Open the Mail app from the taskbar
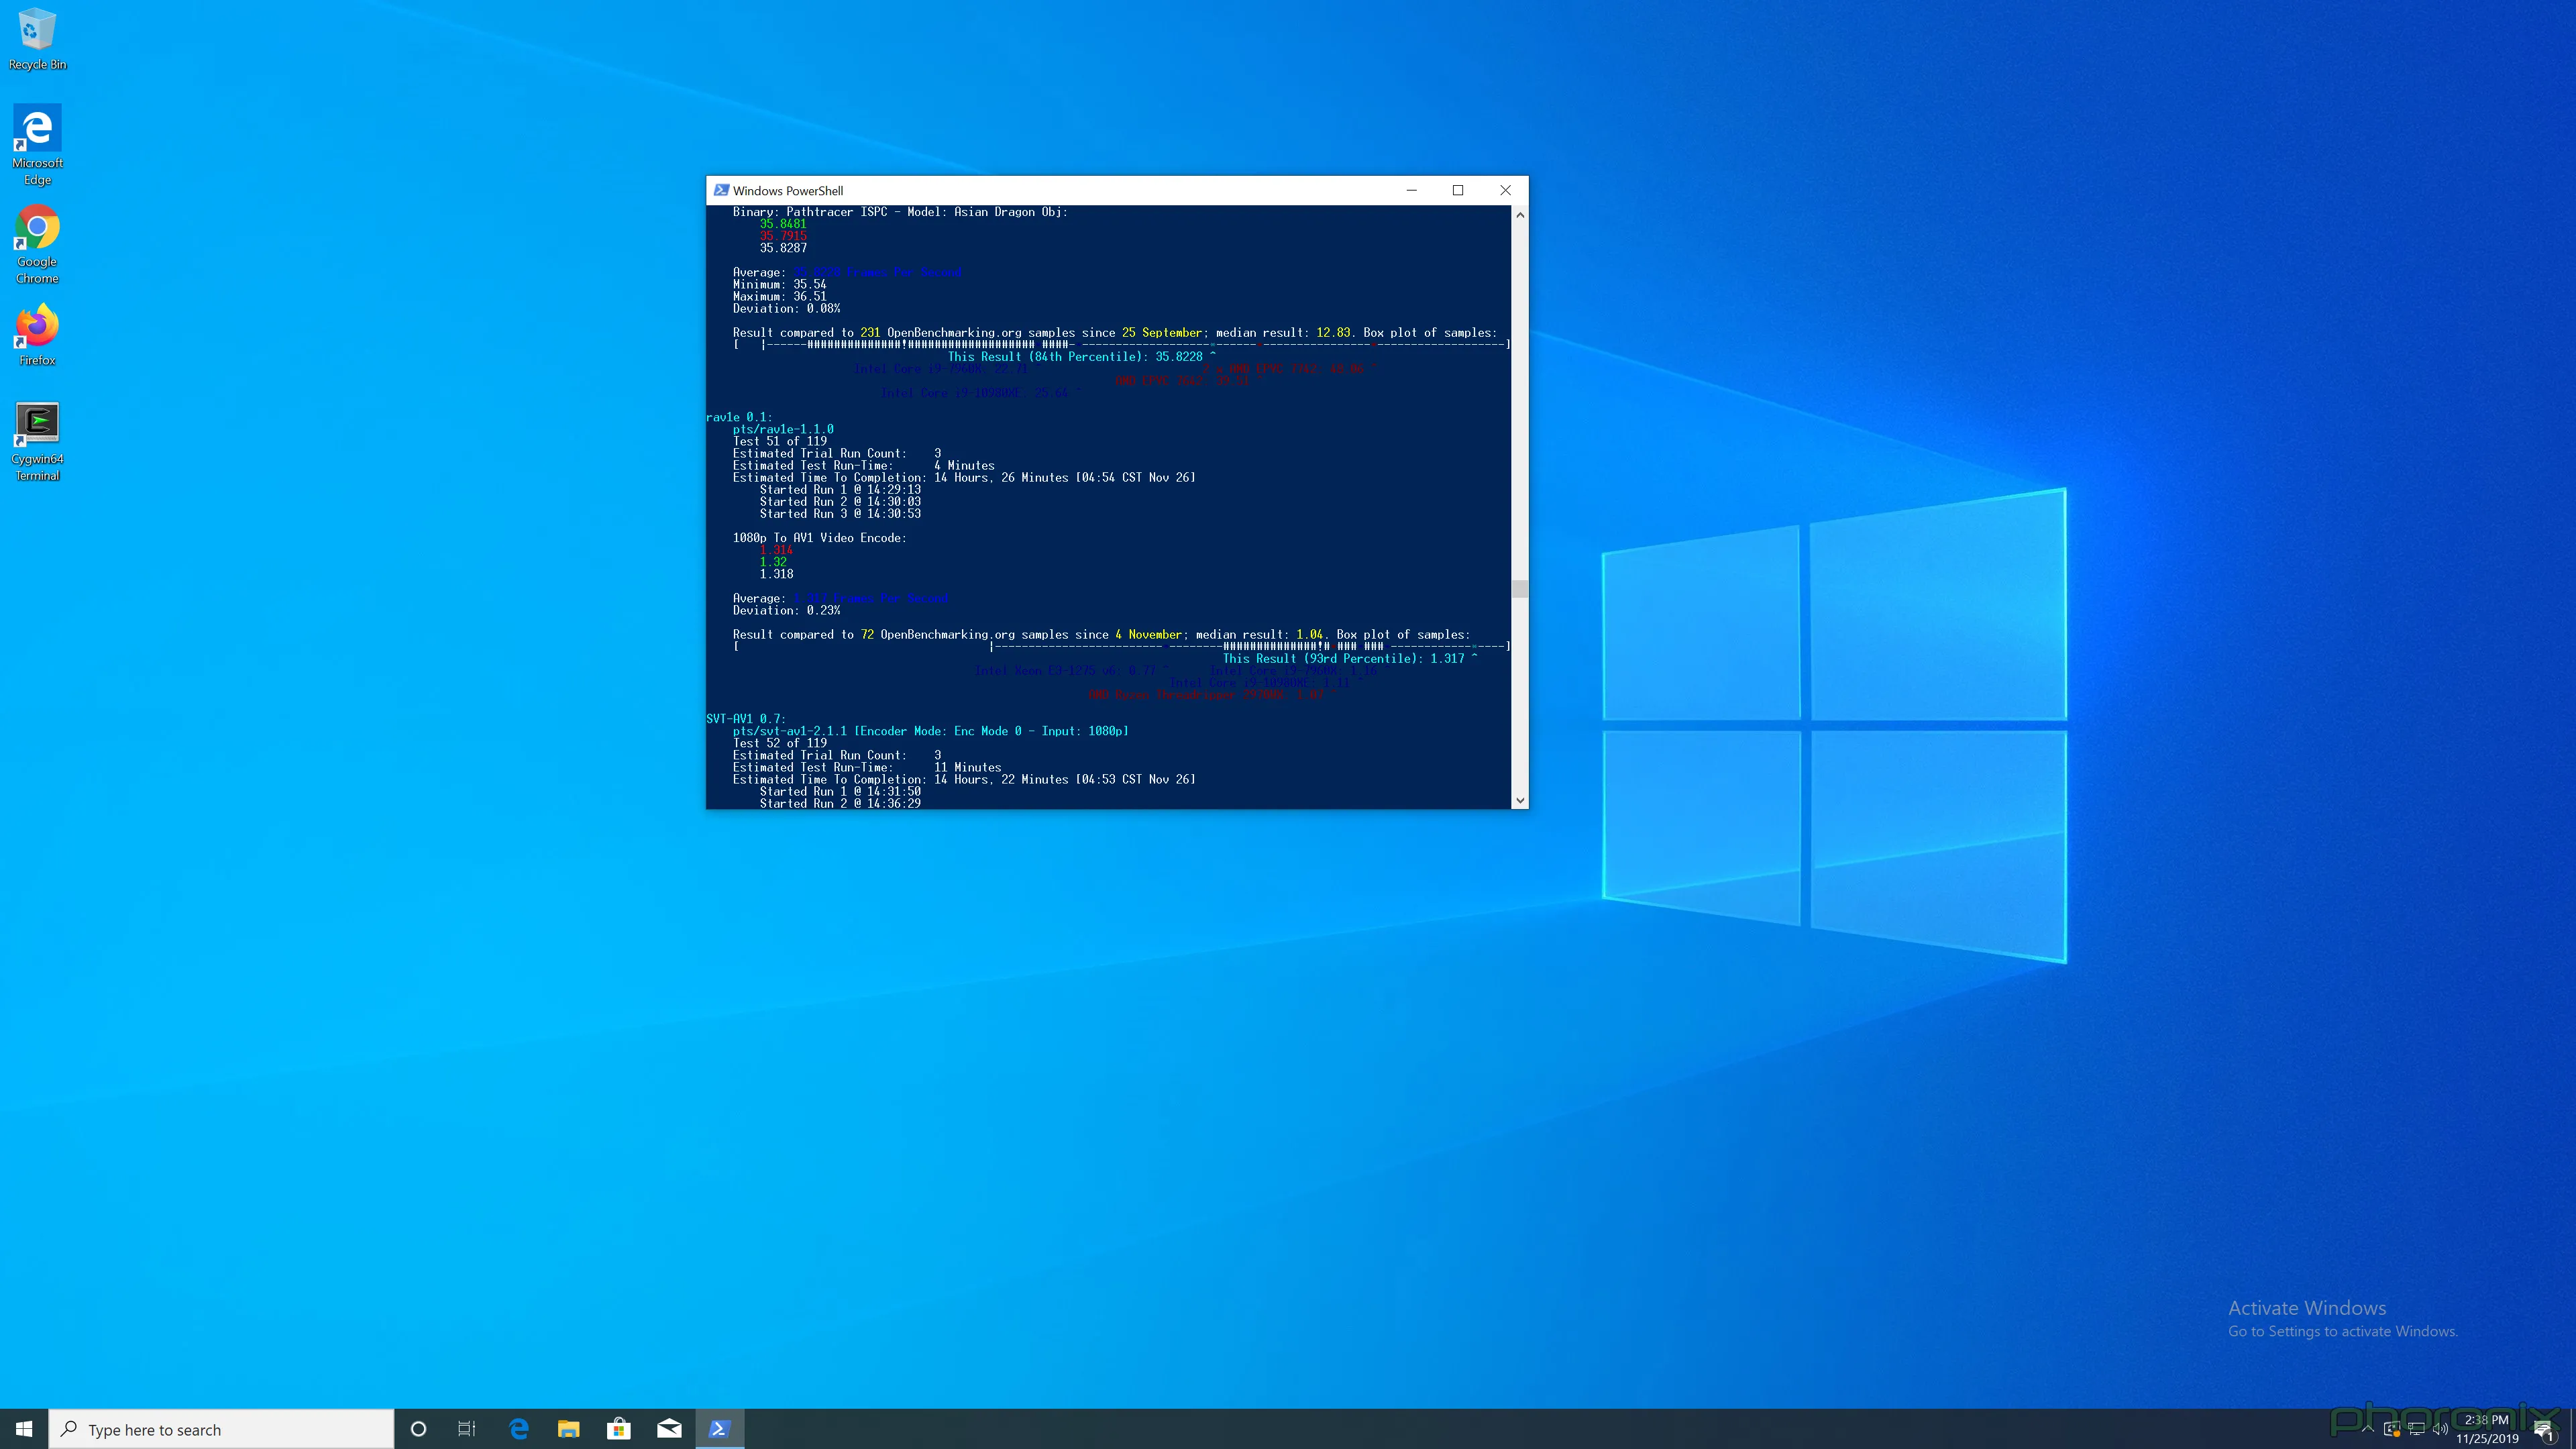Viewport: 2576px width, 1449px height. click(x=669, y=1429)
